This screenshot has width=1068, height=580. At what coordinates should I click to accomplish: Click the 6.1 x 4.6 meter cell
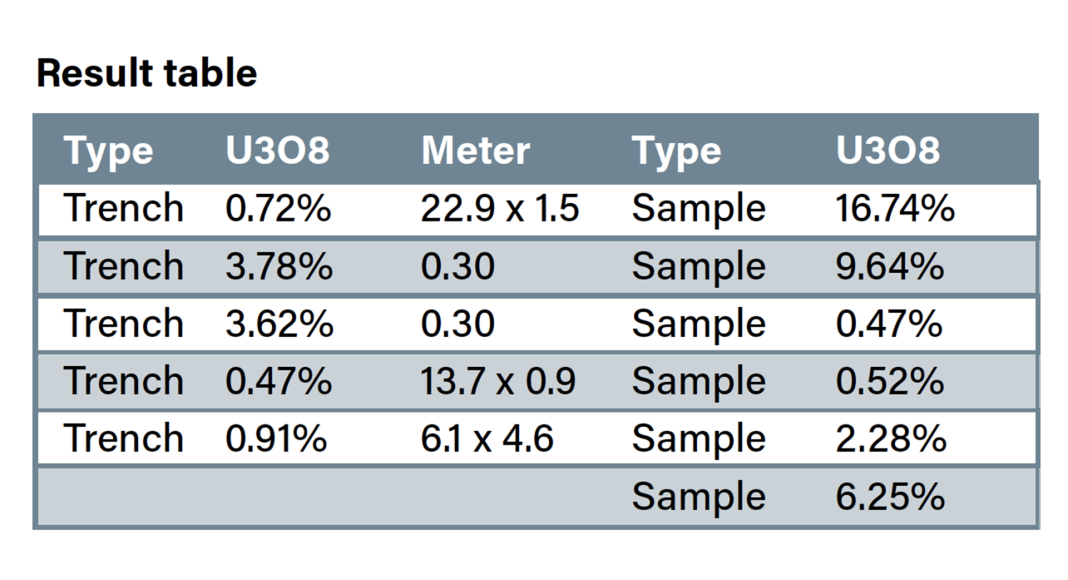point(487,439)
